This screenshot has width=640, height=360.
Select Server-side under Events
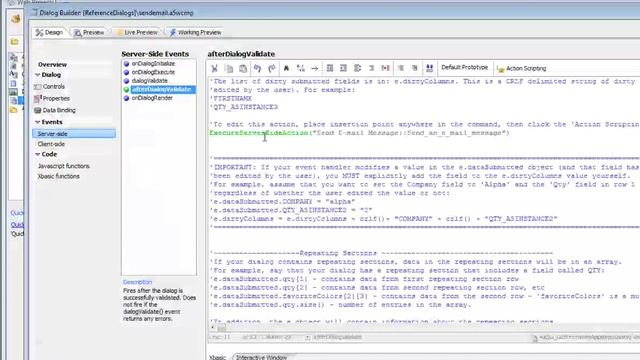click(x=74, y=134)
